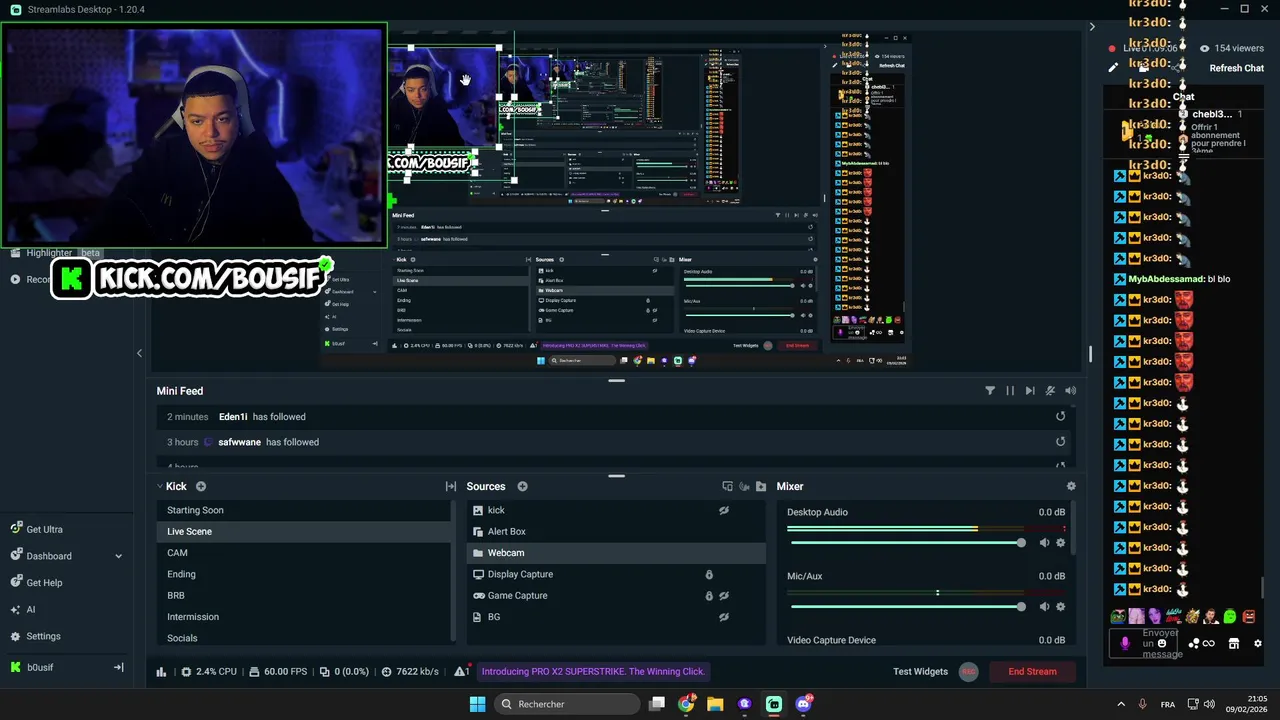Collapse chat panel with top chevron

click(x=1092, y=27)
